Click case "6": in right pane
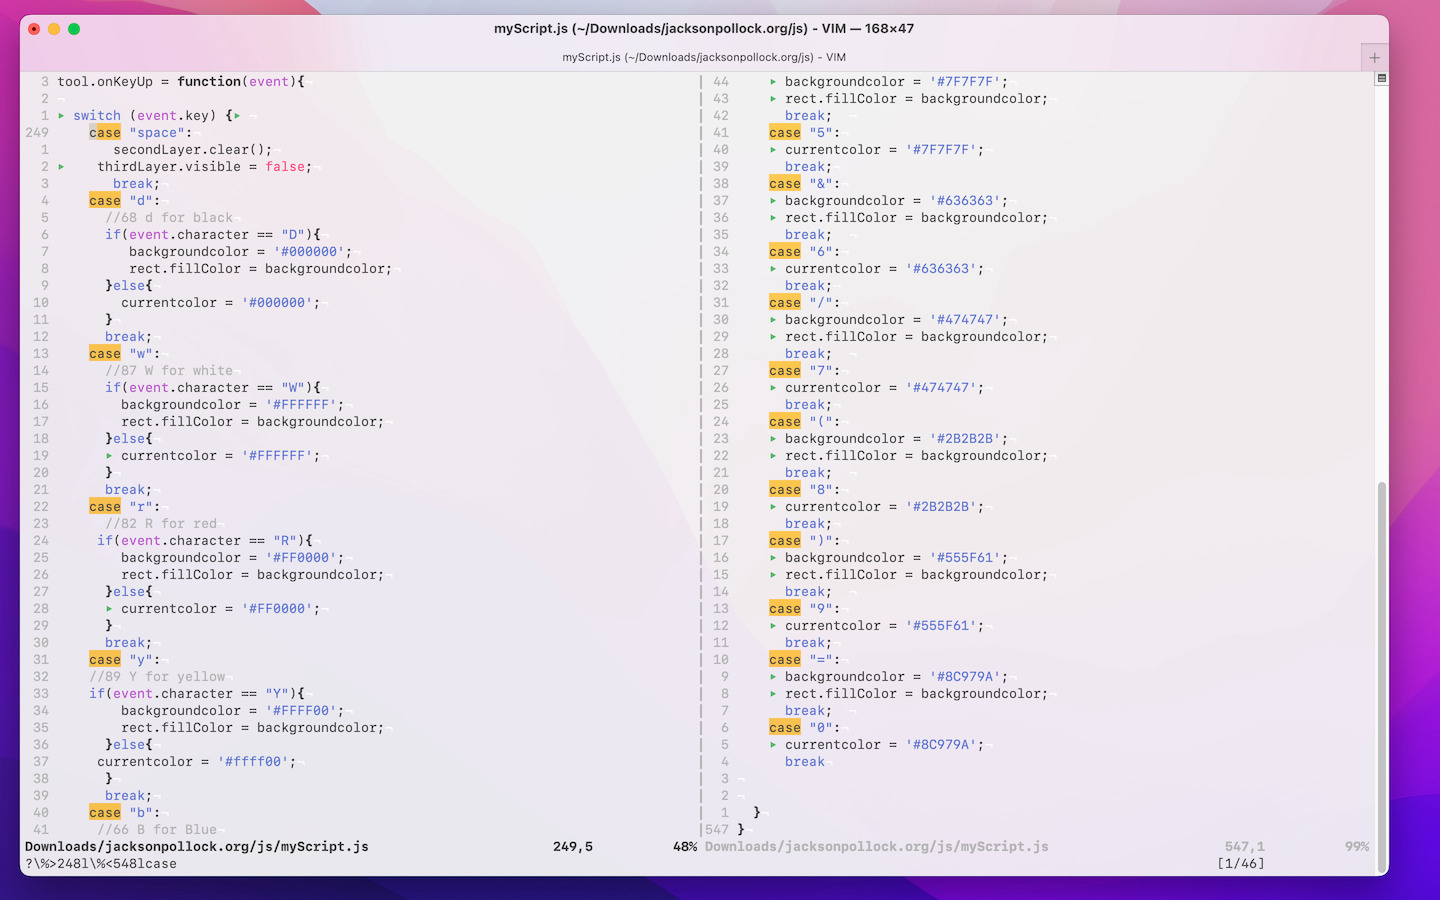This screenshot has height=900, width=1440. coord(804,251)
